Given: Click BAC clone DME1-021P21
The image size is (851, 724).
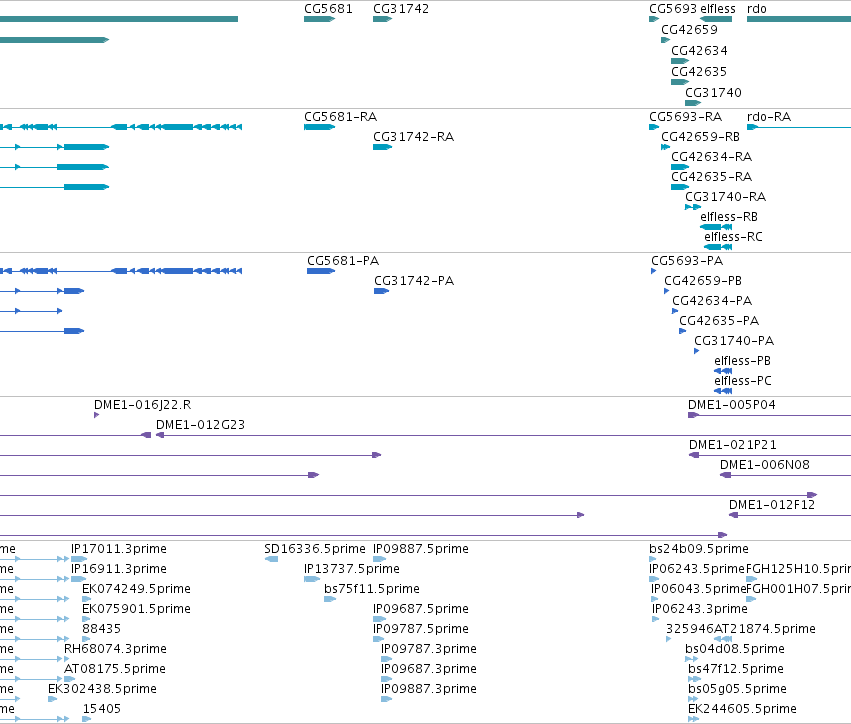Looking at the screenshot, I should click(x=733, y=446).
